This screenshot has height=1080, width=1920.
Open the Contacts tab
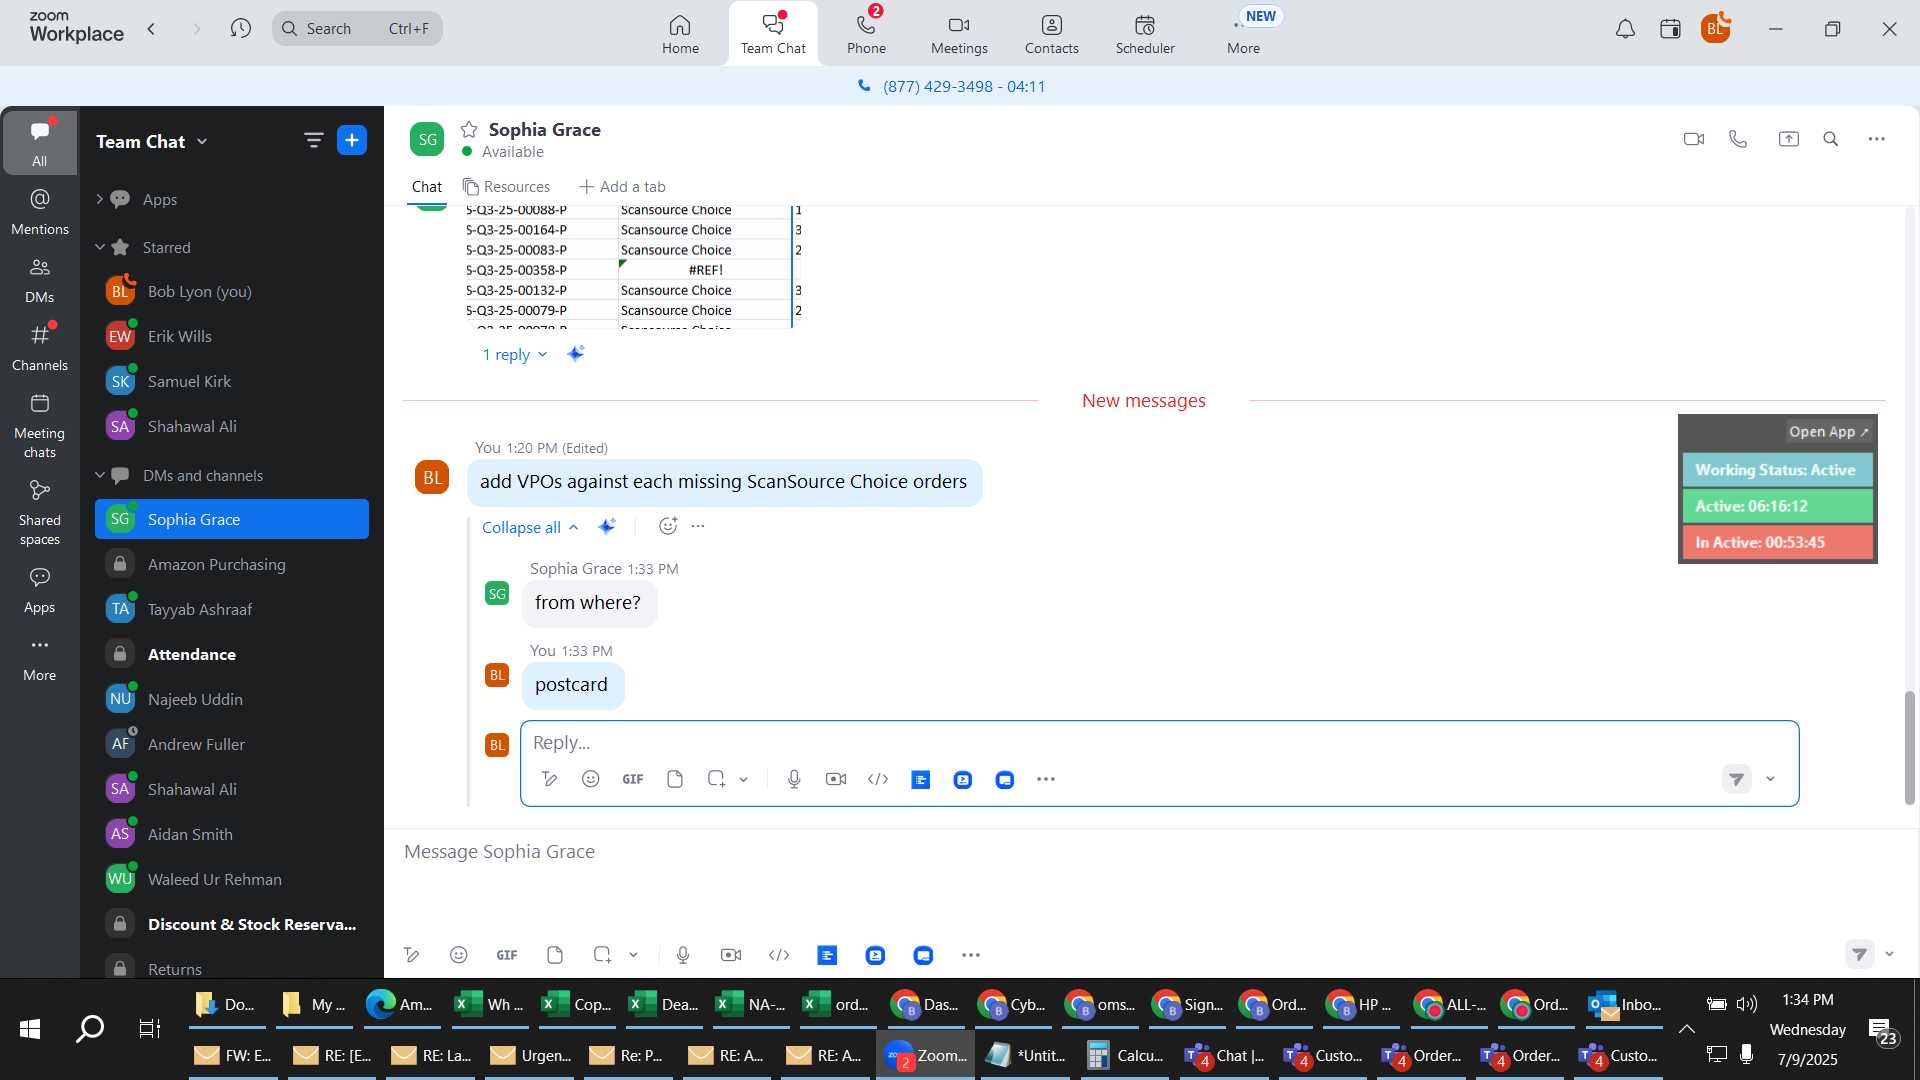[1051, 34]
